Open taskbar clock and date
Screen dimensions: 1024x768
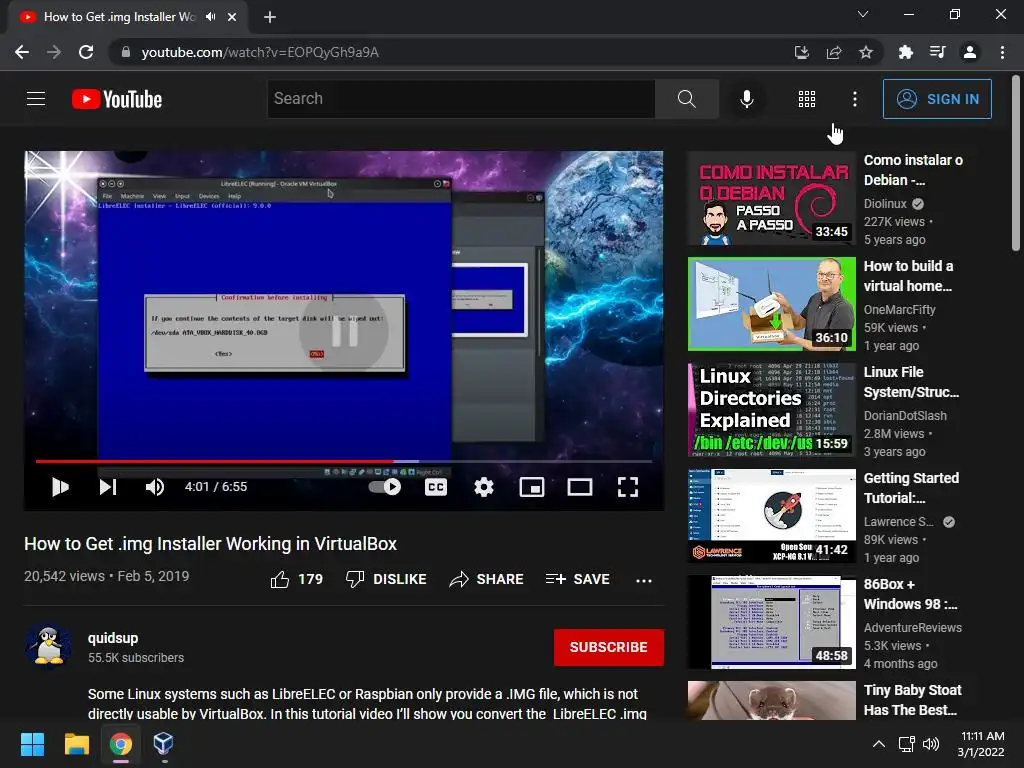coord(981,744)
